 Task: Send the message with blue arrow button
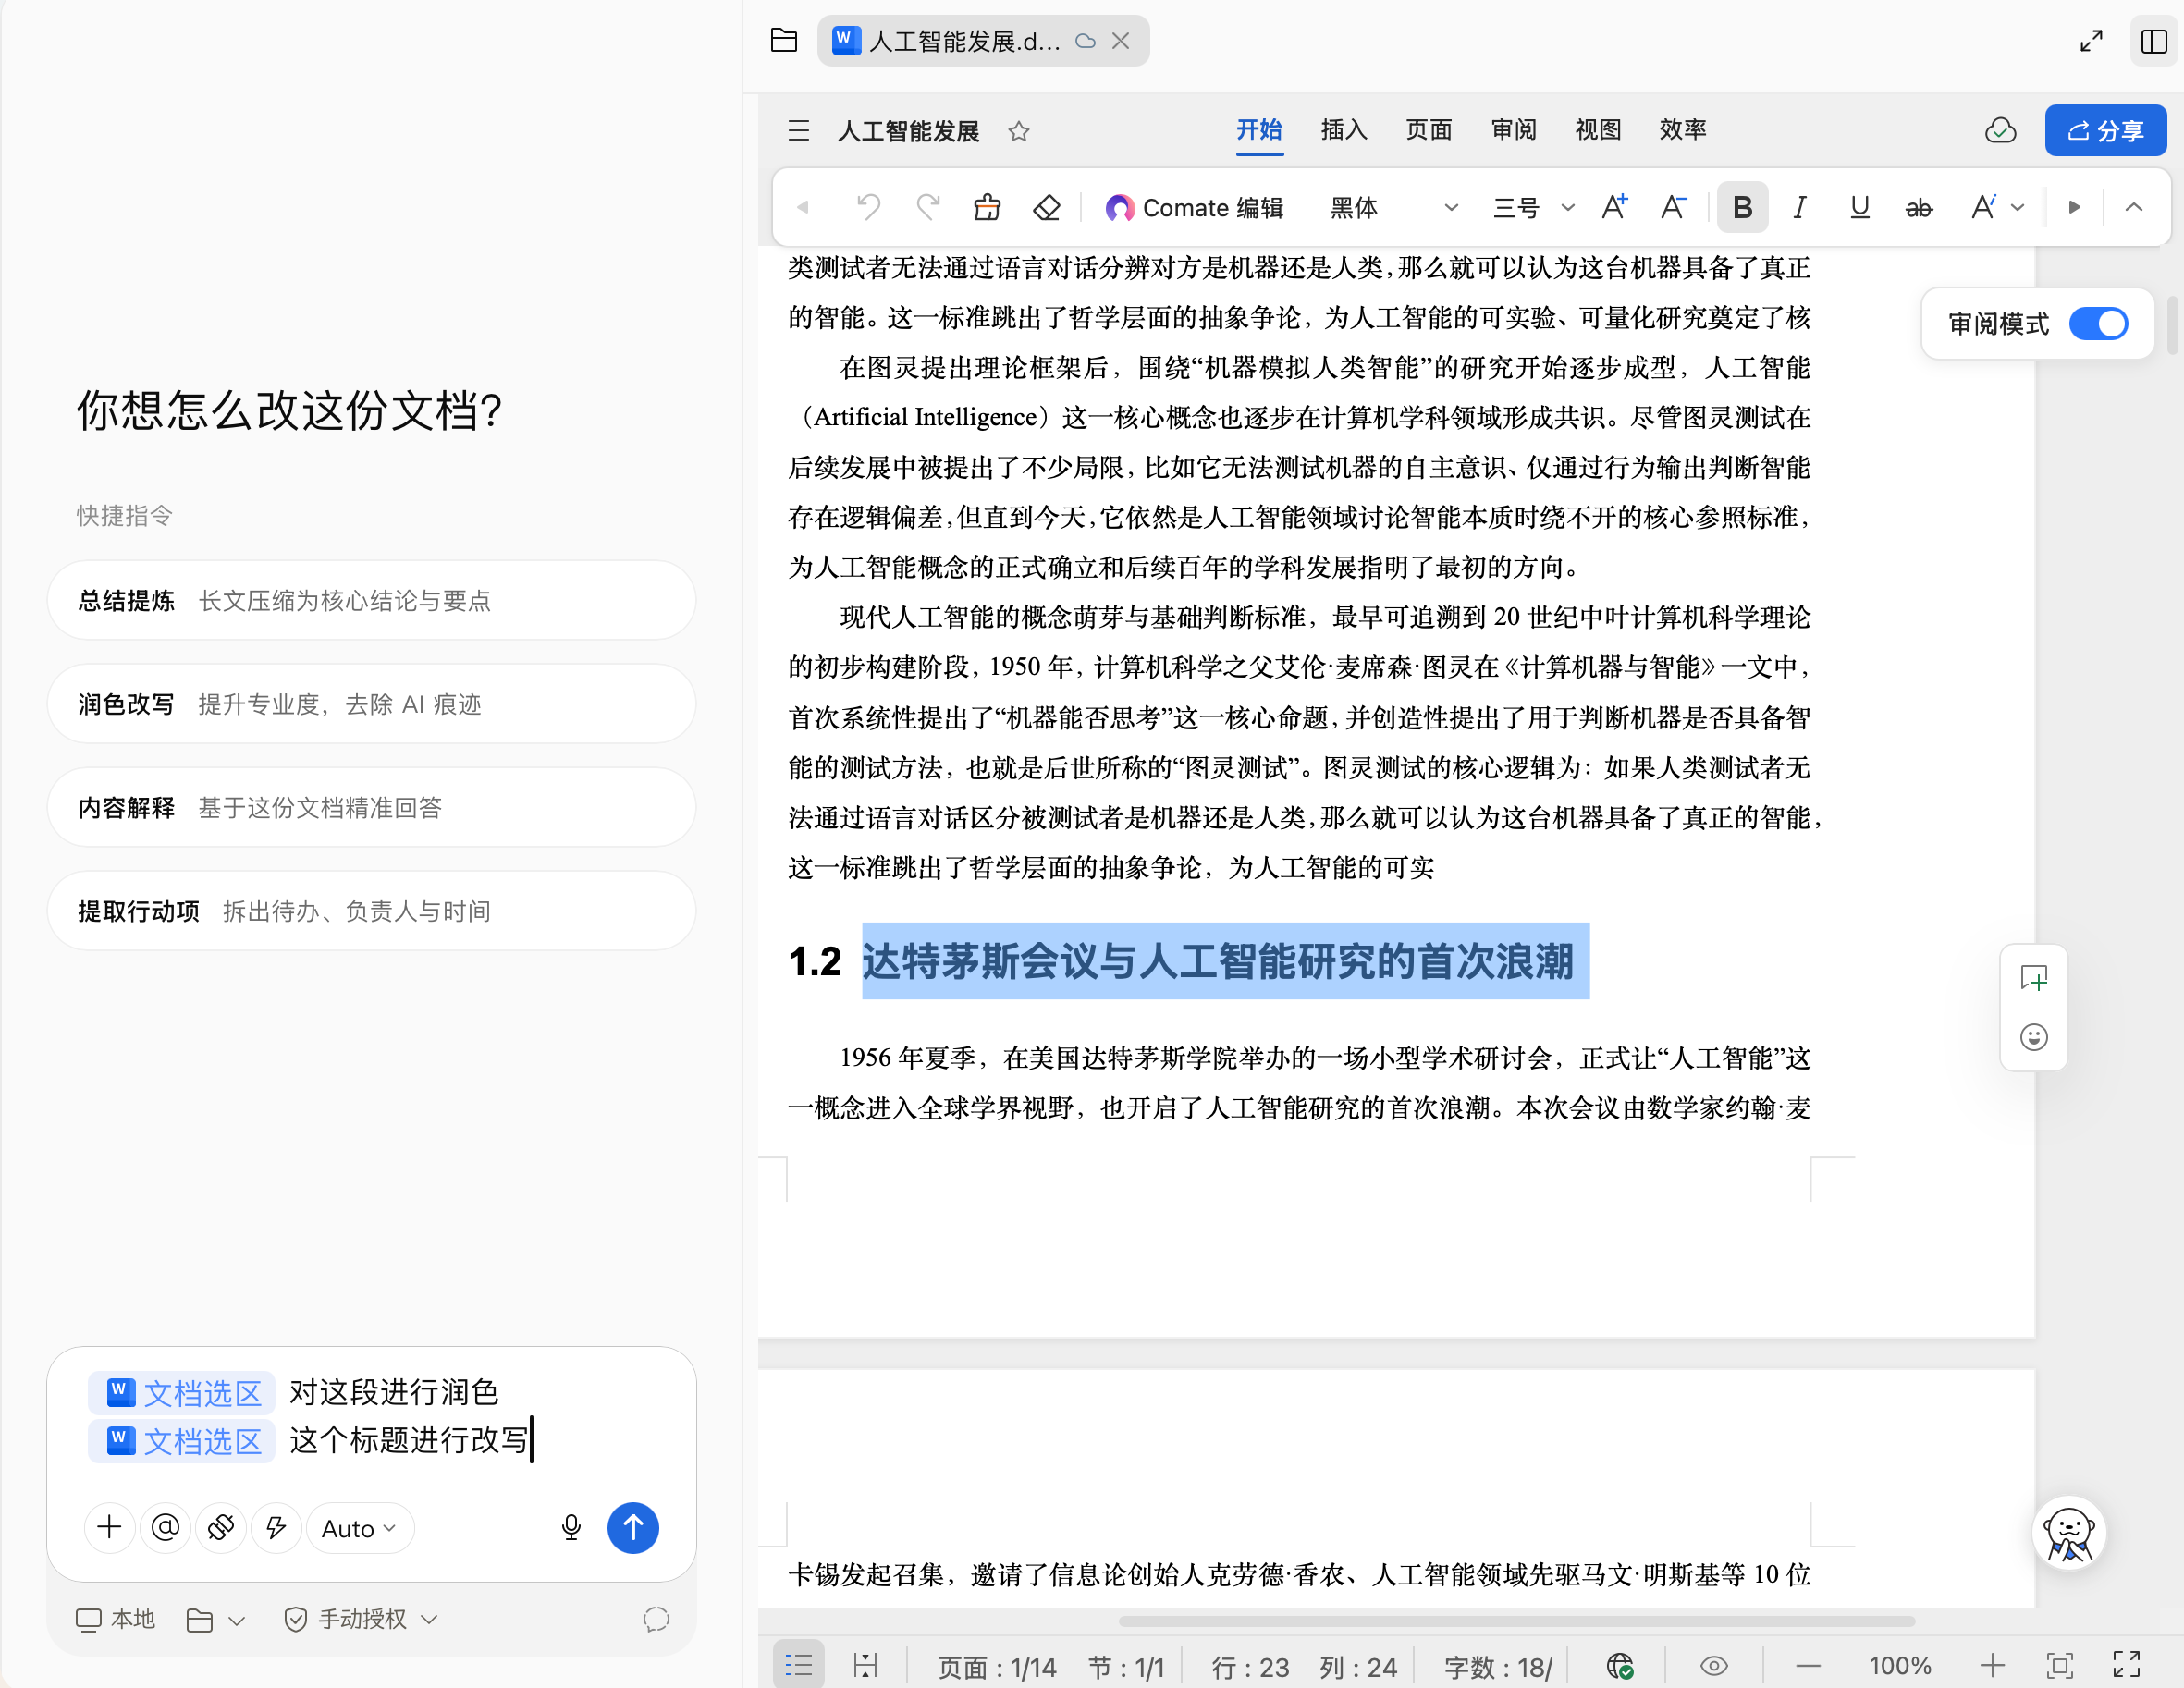tap(633, 1528)
